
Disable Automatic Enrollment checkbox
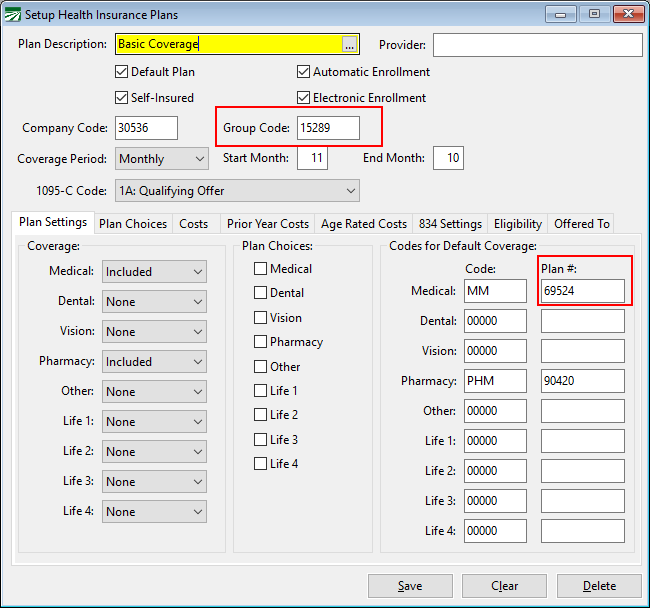(x=304, y=72)
